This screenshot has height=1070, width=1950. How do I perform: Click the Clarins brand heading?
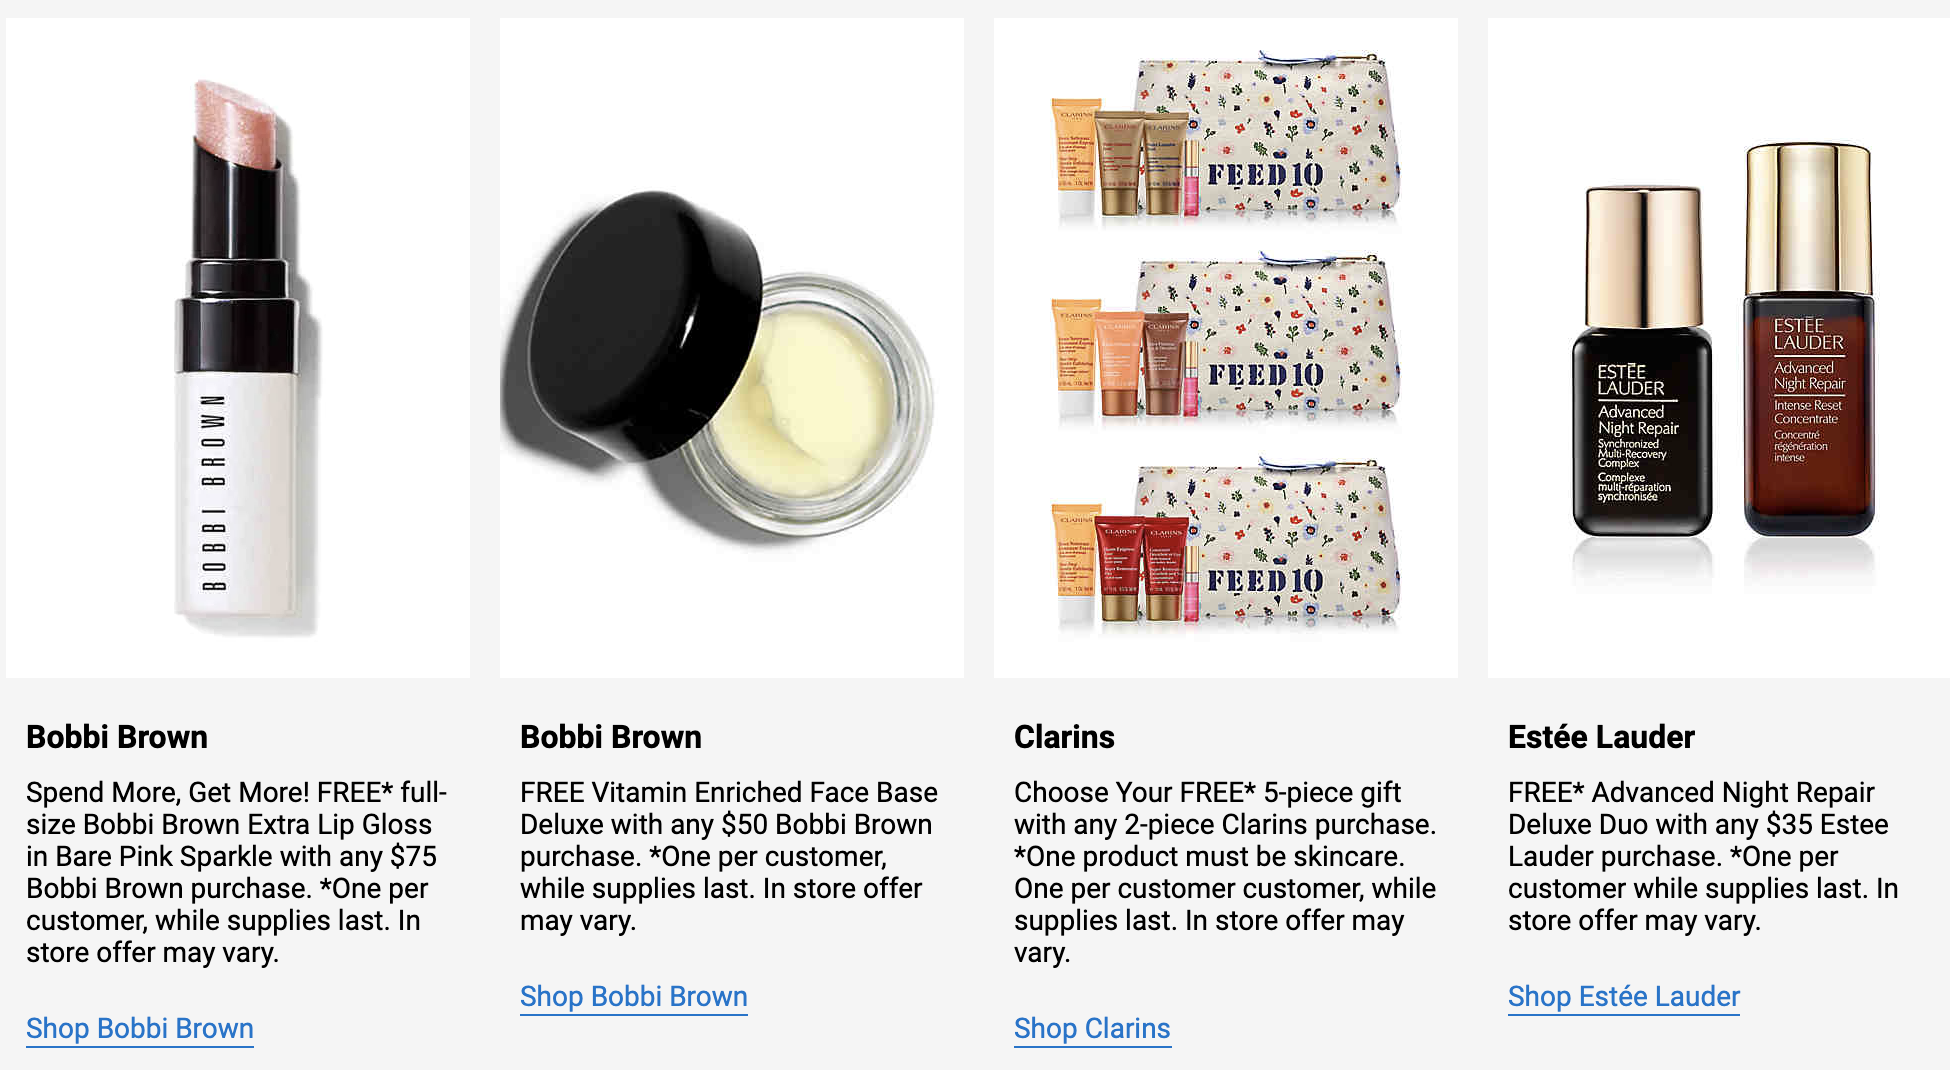tap(1064, 737)
